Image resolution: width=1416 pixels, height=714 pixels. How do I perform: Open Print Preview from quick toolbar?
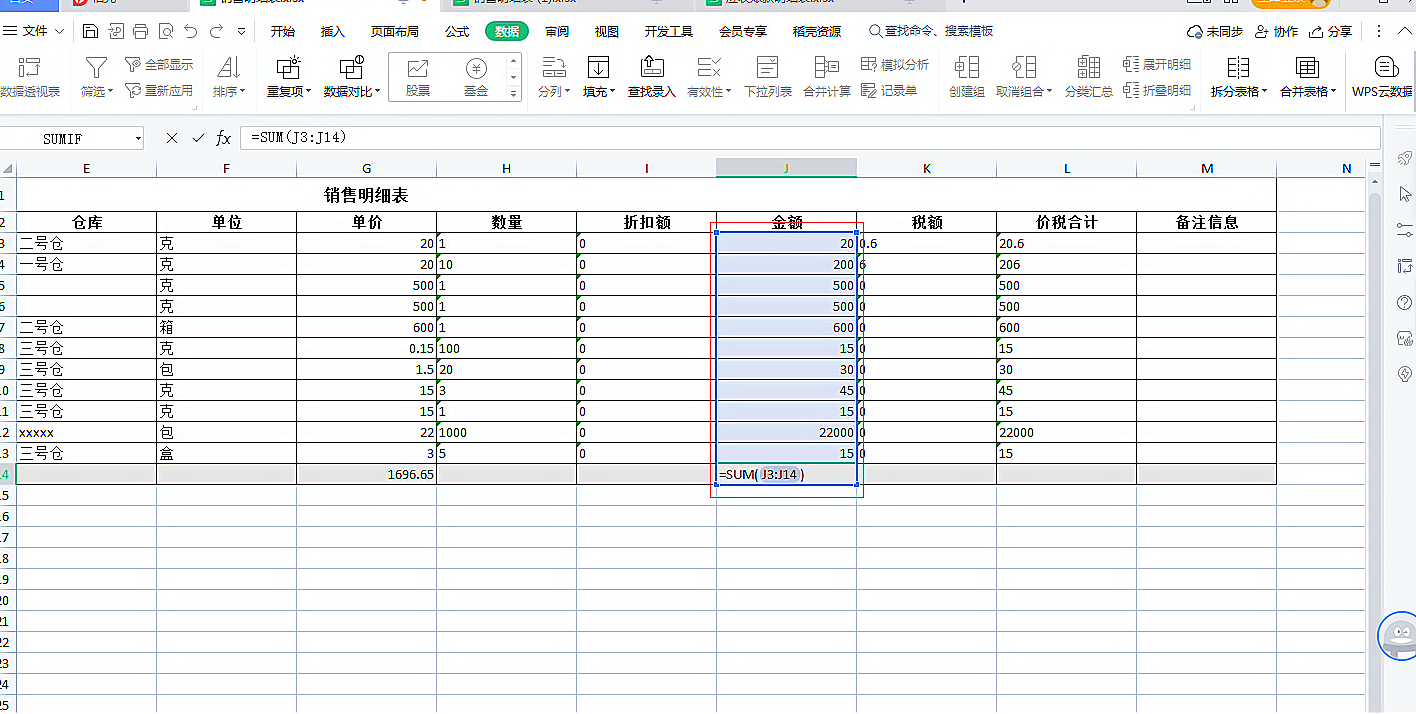pos(165,32)
